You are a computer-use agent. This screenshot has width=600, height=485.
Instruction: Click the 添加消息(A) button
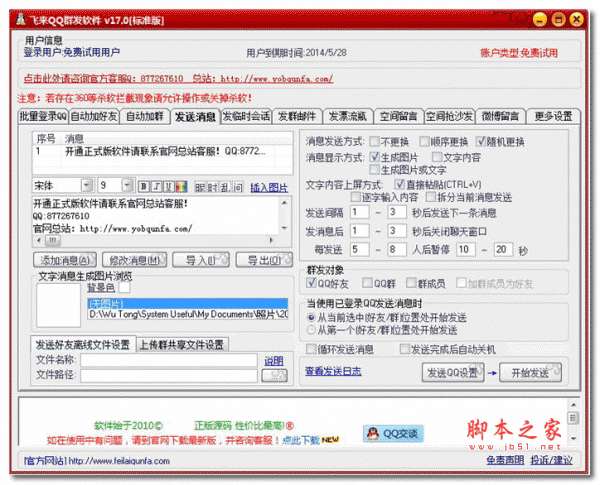(x=65, y=260)
